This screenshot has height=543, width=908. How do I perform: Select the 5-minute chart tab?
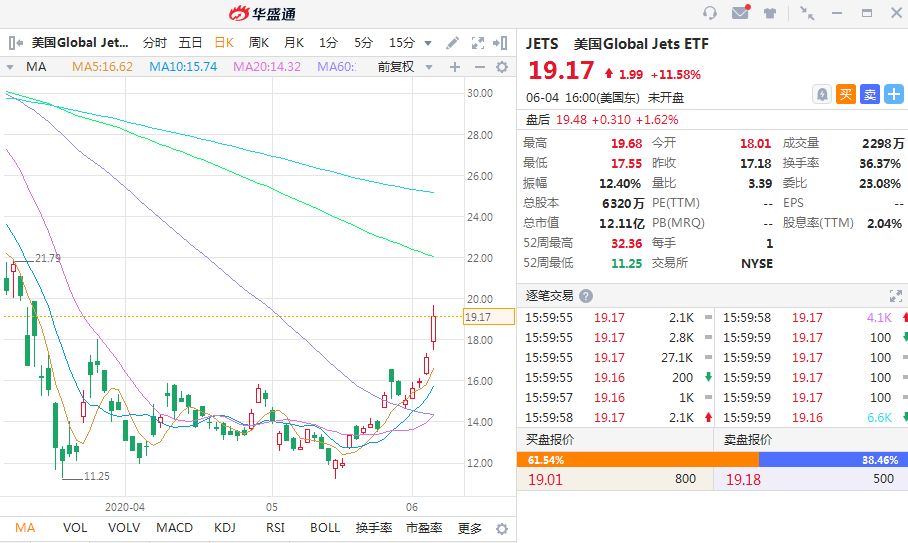coord(364,43)
